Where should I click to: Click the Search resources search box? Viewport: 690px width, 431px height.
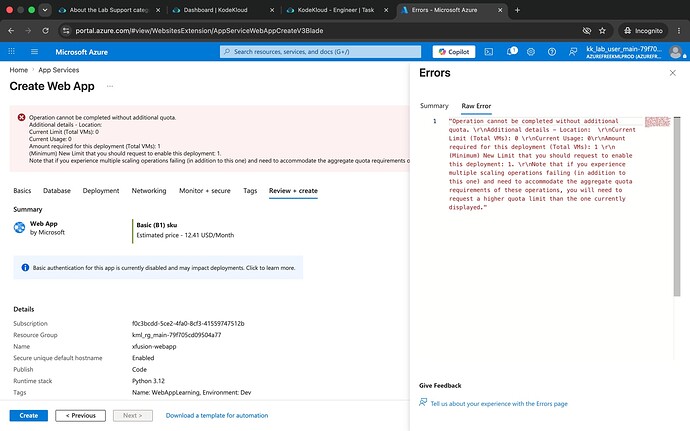[x=320, y=52]
